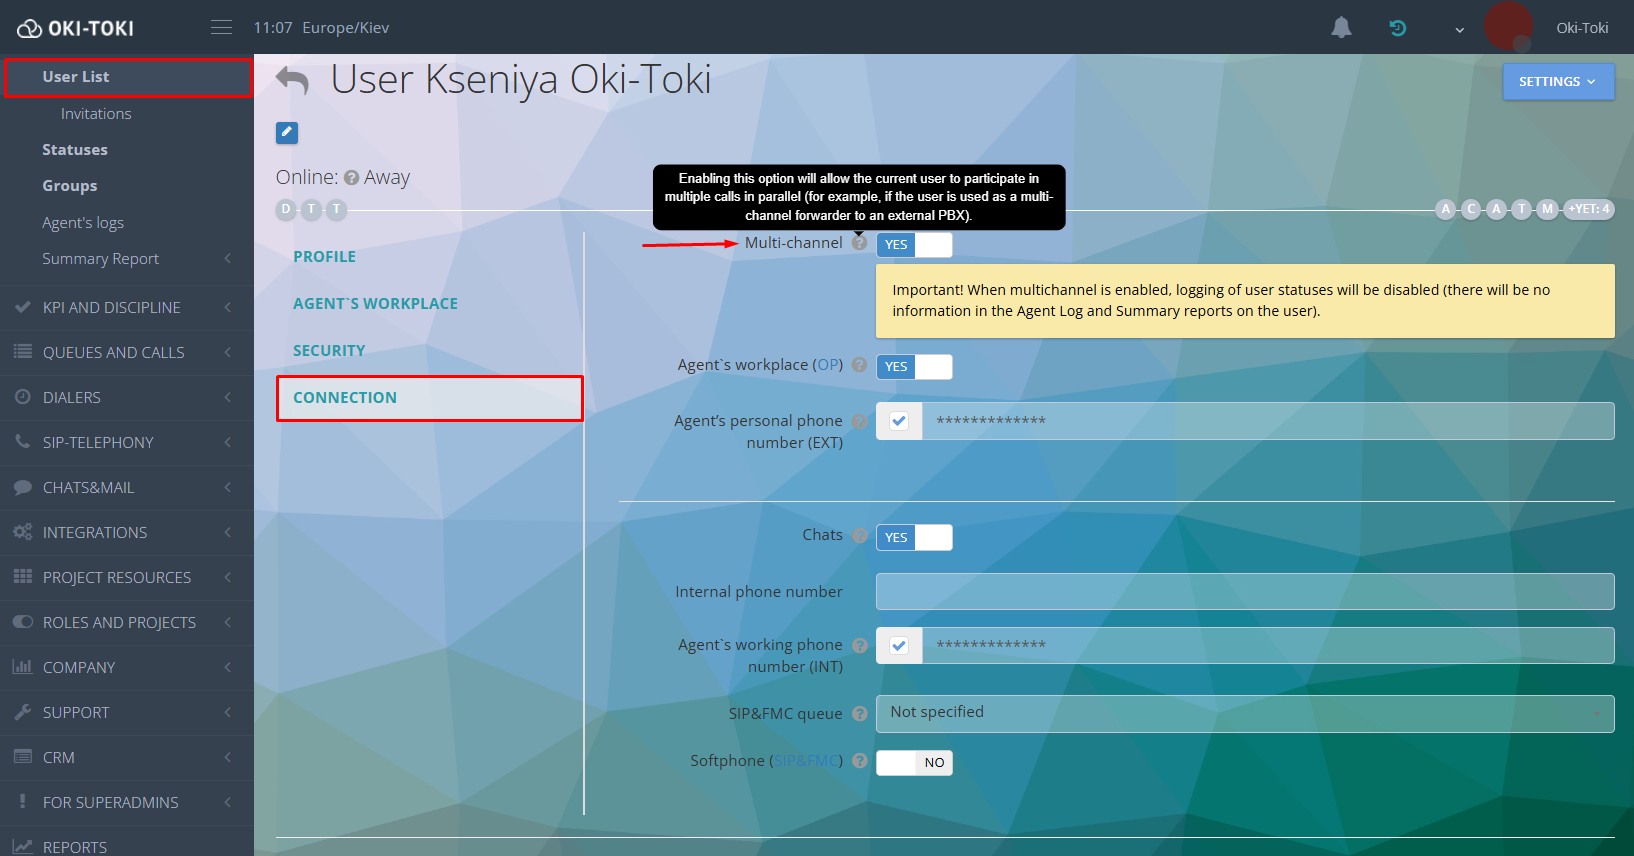Expand the Project Resources chevron

click(x=228, y=577)
